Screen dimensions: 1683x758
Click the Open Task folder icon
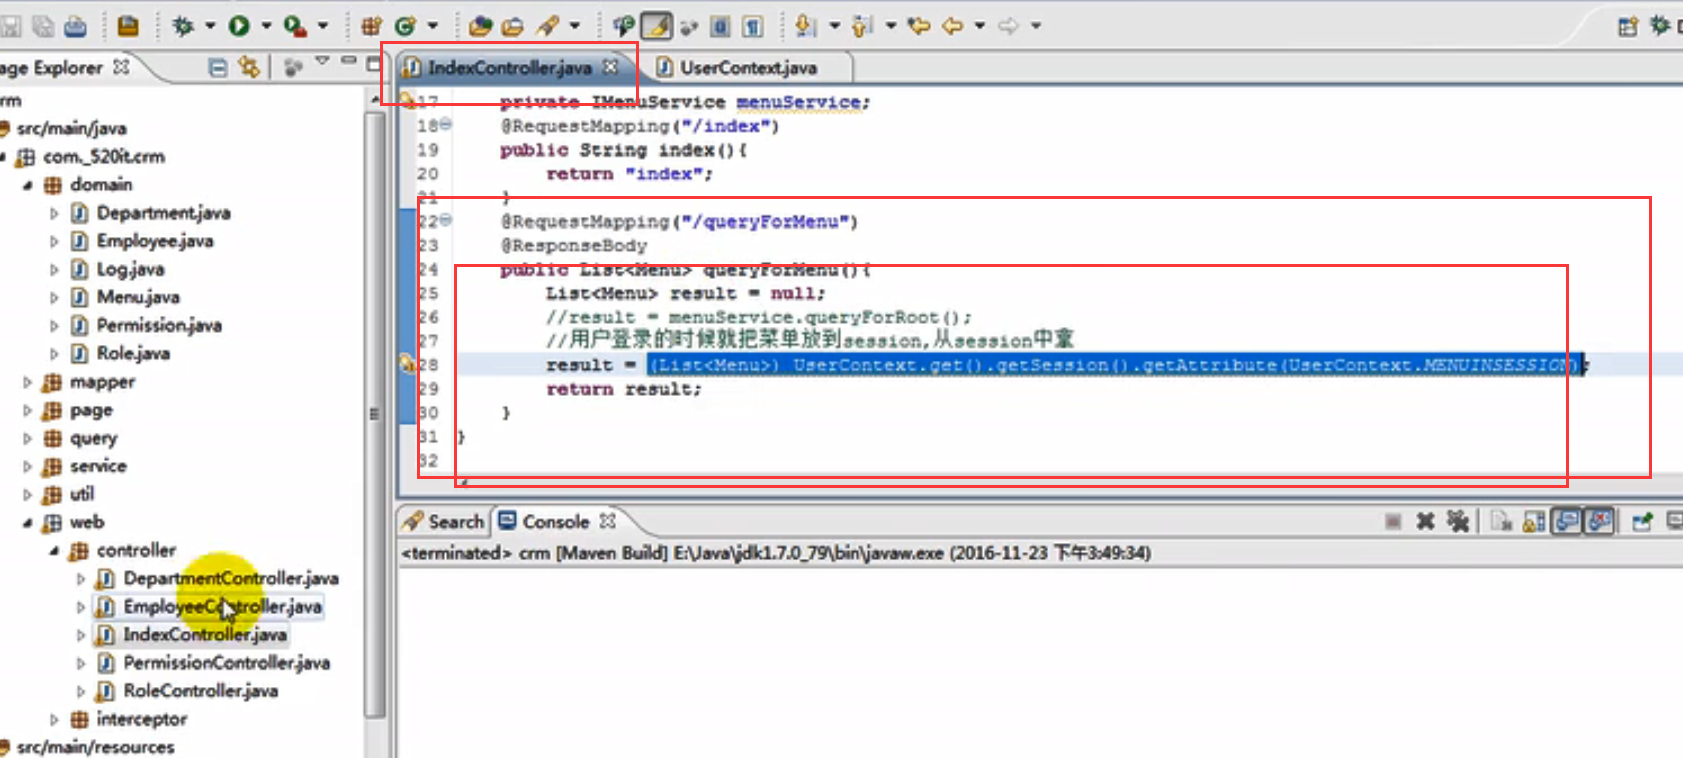click(x=512, y=26)
